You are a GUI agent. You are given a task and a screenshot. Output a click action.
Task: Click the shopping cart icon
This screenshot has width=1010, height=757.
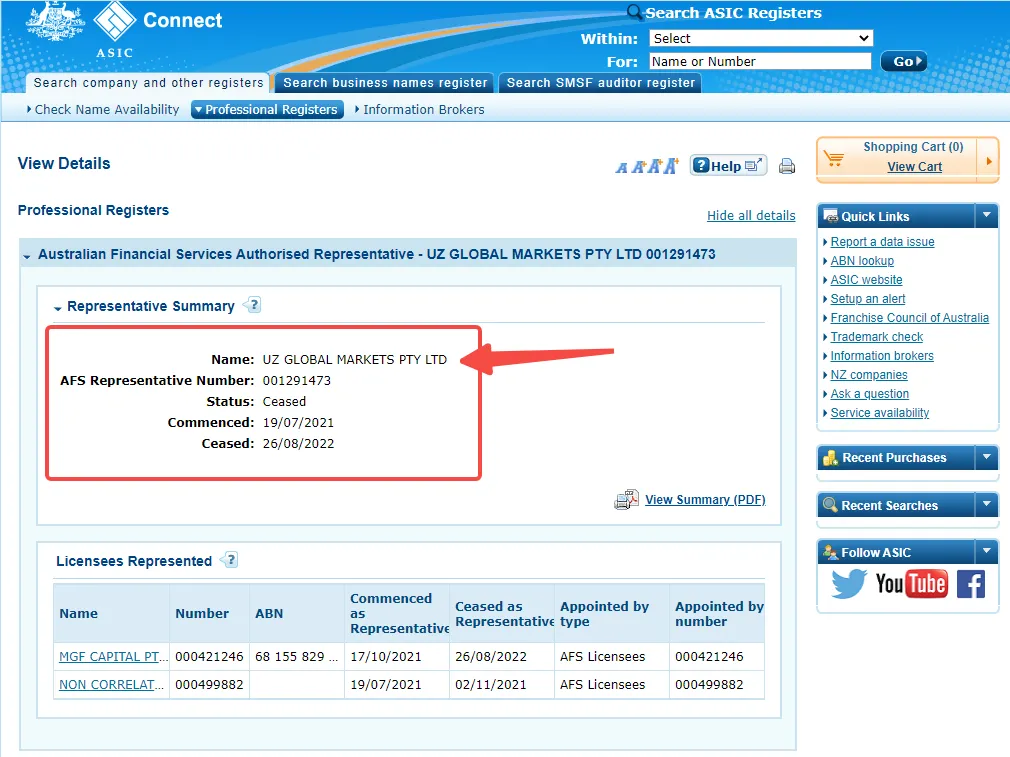pyautogui.click(x=834, y=158)
